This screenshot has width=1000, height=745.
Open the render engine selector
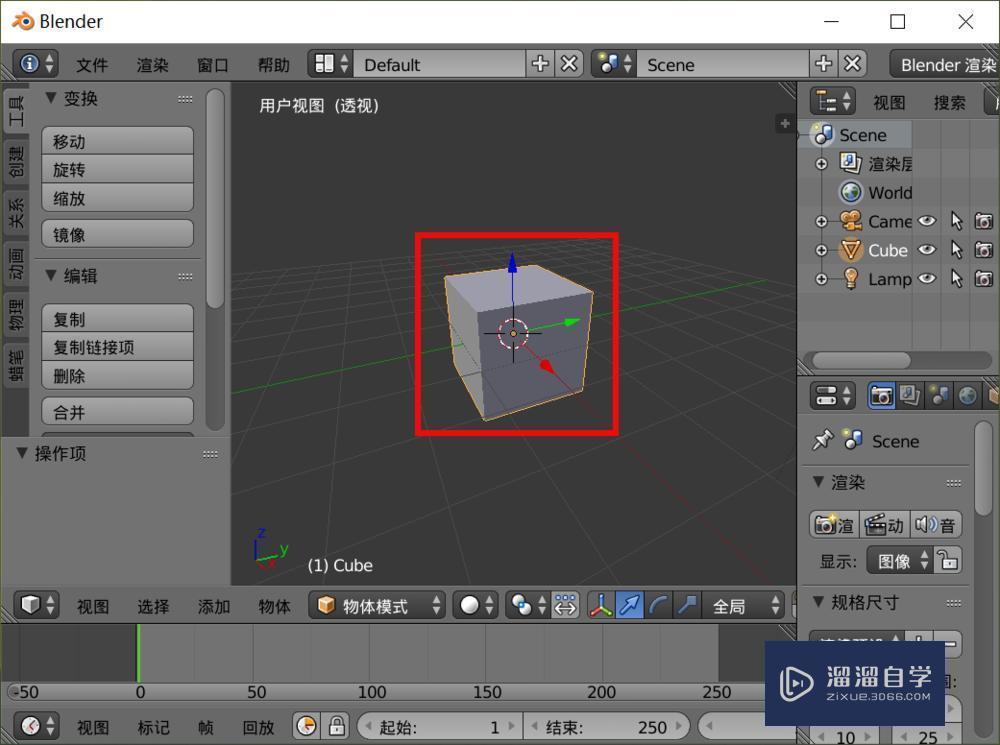pos(945,64)
